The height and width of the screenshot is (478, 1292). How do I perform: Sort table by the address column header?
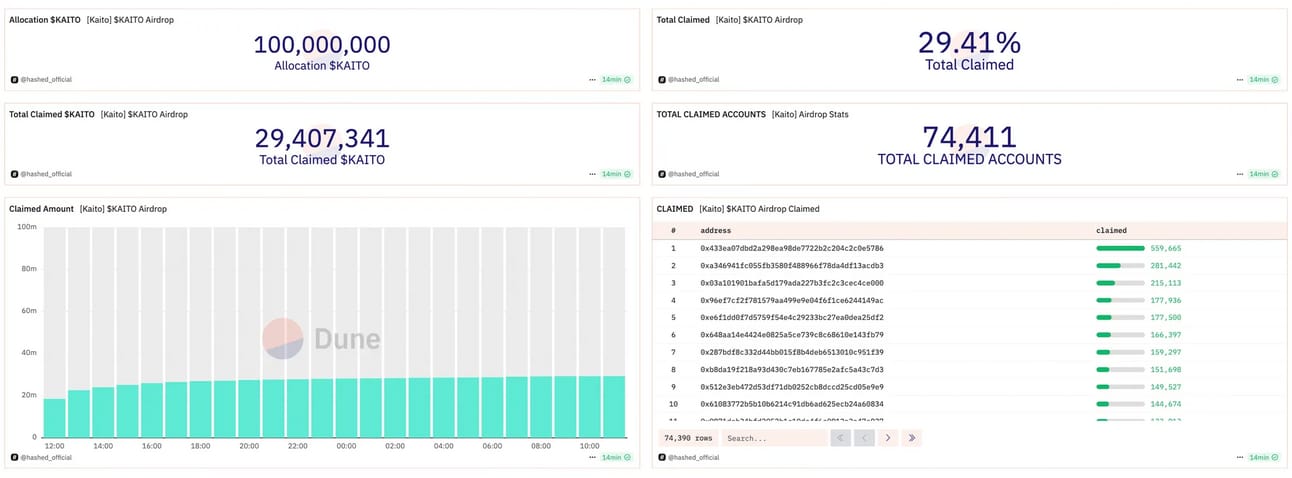point(715,230)
